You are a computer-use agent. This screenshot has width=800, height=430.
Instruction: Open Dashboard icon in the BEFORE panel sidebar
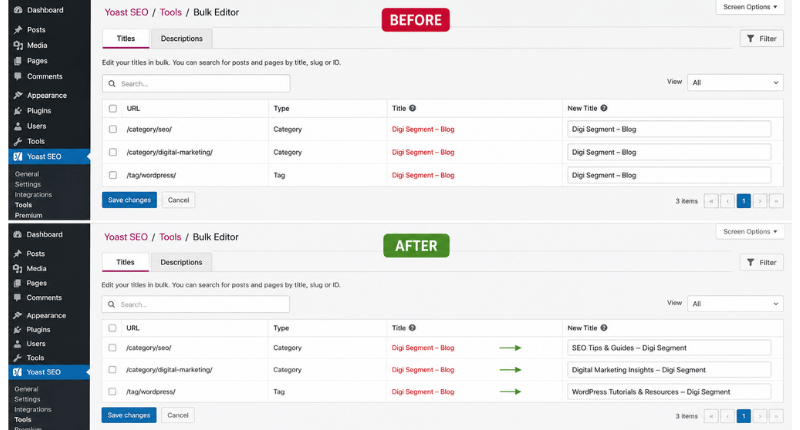coord(18,10)
